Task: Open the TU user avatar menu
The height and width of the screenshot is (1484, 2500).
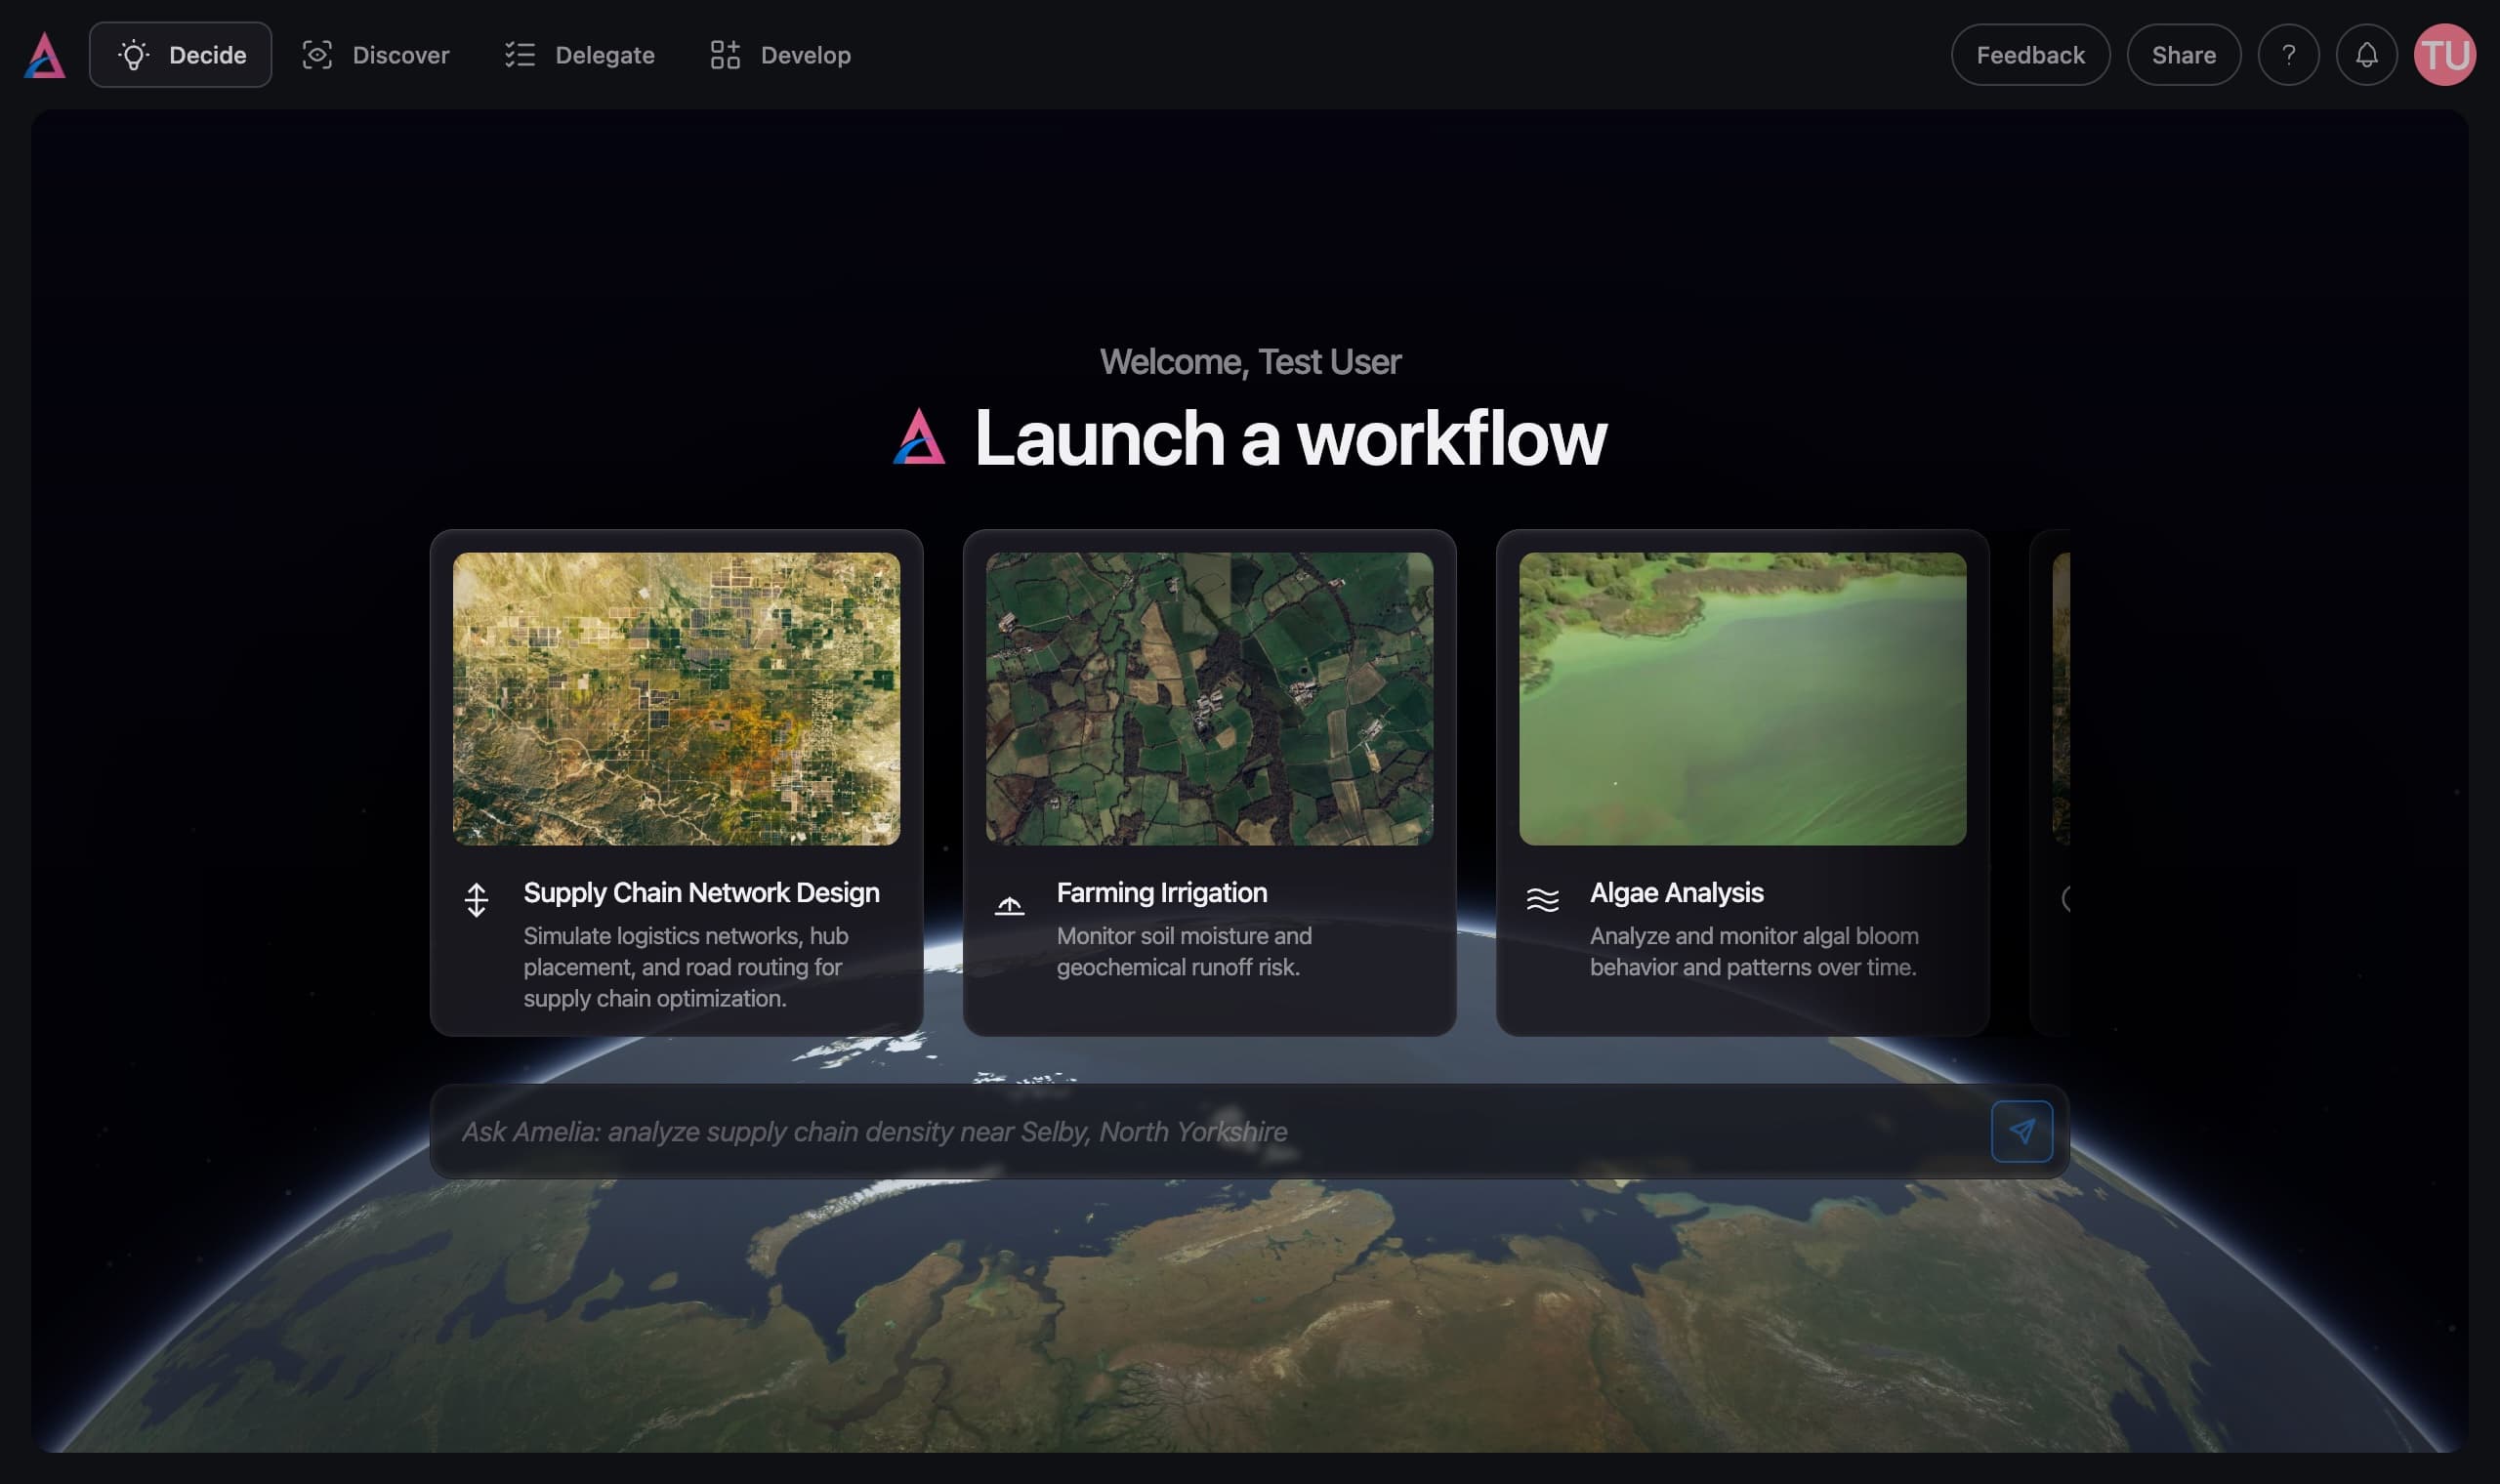Action: 2446,54
